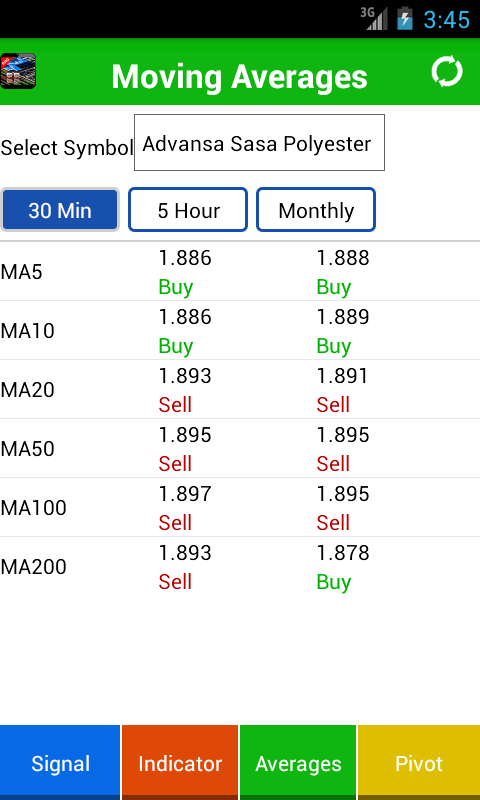Image resolution: width=480 pixels, height=800 pixels.
Task: Tap the 3:45 status bar clock
Action: pos(447,20)
